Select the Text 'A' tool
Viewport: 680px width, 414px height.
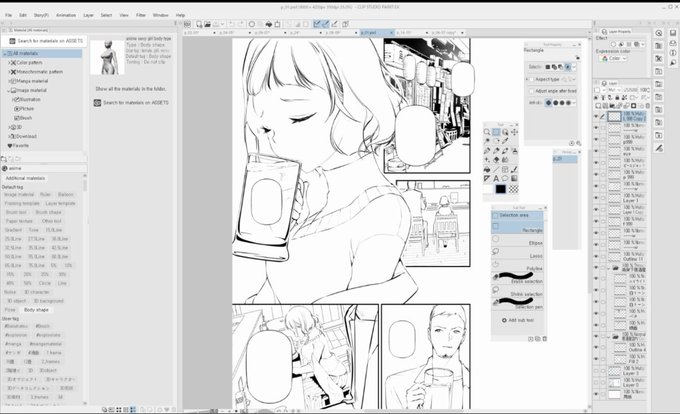496,178
